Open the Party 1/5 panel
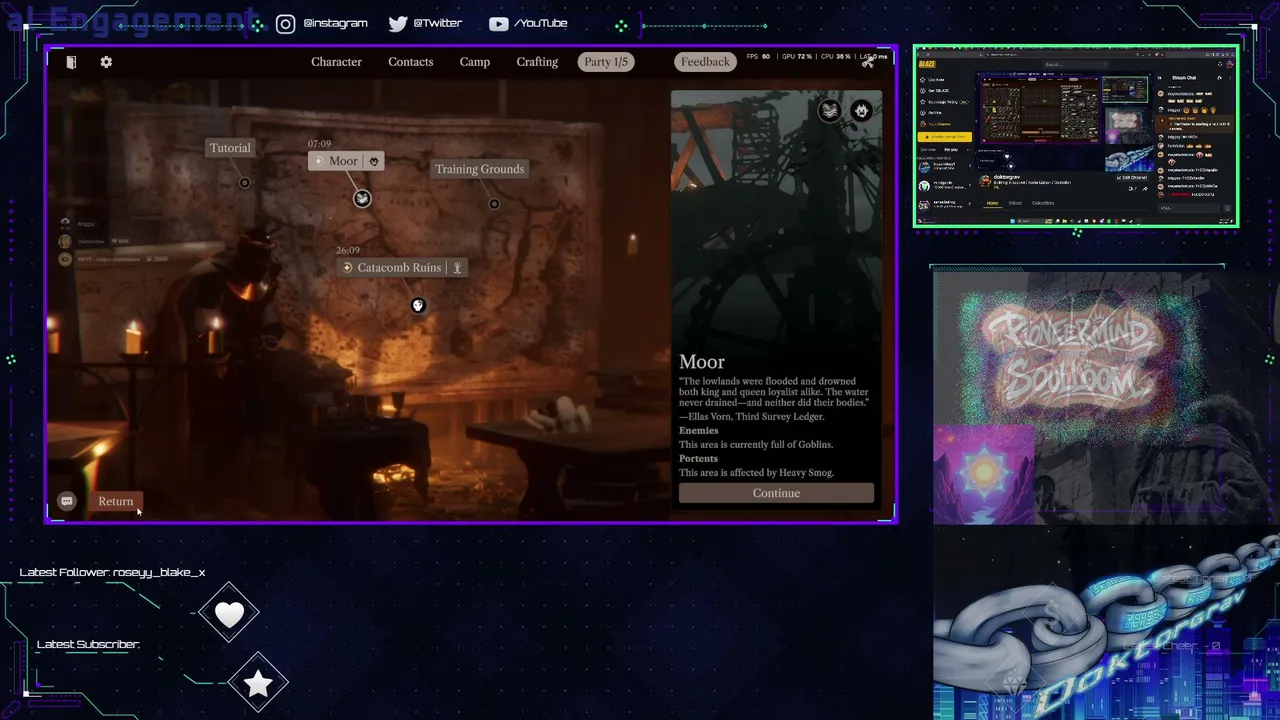The width and height of the screenshot is (1280, 720). tap(606, 62)
